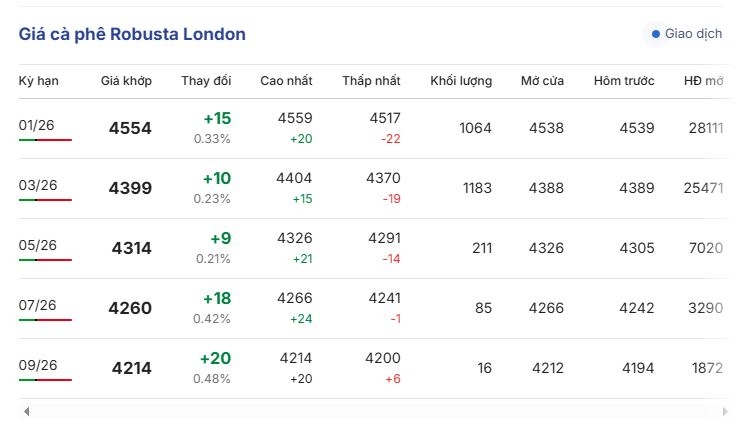The height and width of the screenshot is (434, 741).
Task: Click the Khối lượng column header
Action: coord(461,81)
